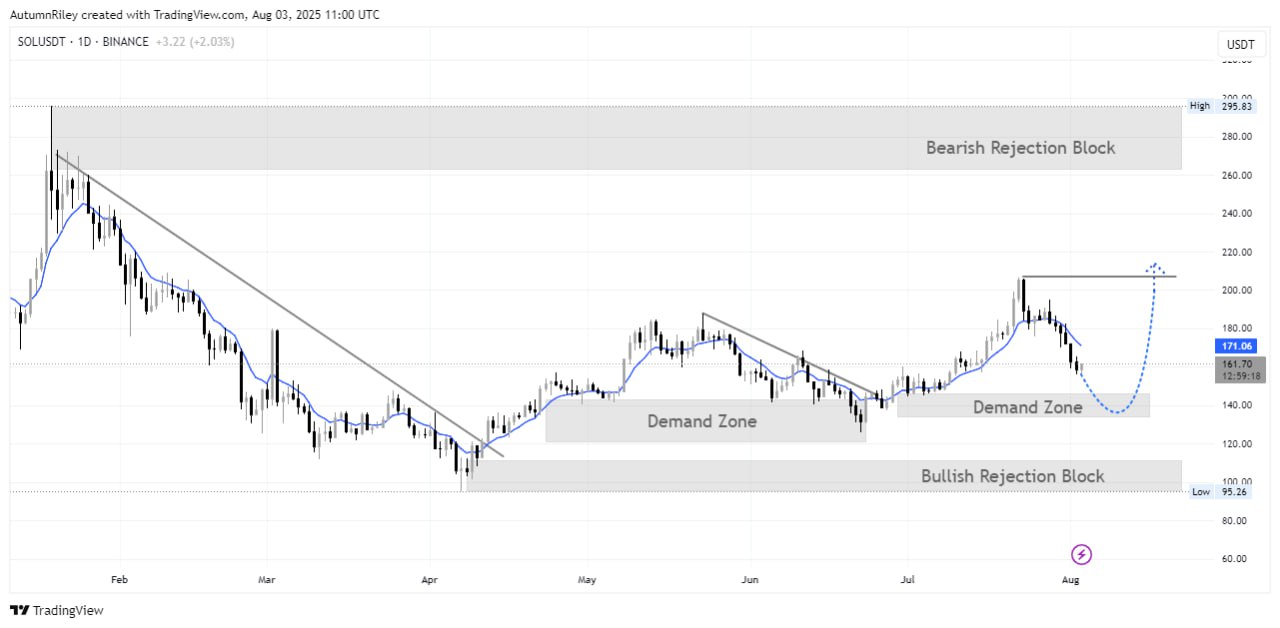This screenshot has height=628, width=1280.
Task: Click the purple lightning event icon
Action: 1081,554
